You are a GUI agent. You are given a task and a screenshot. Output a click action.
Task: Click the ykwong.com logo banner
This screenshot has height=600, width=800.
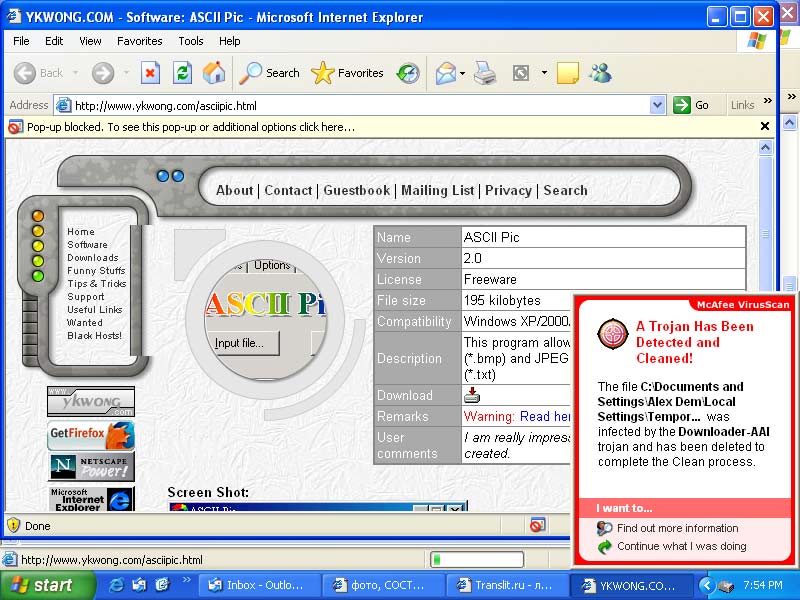pos(91,401)
